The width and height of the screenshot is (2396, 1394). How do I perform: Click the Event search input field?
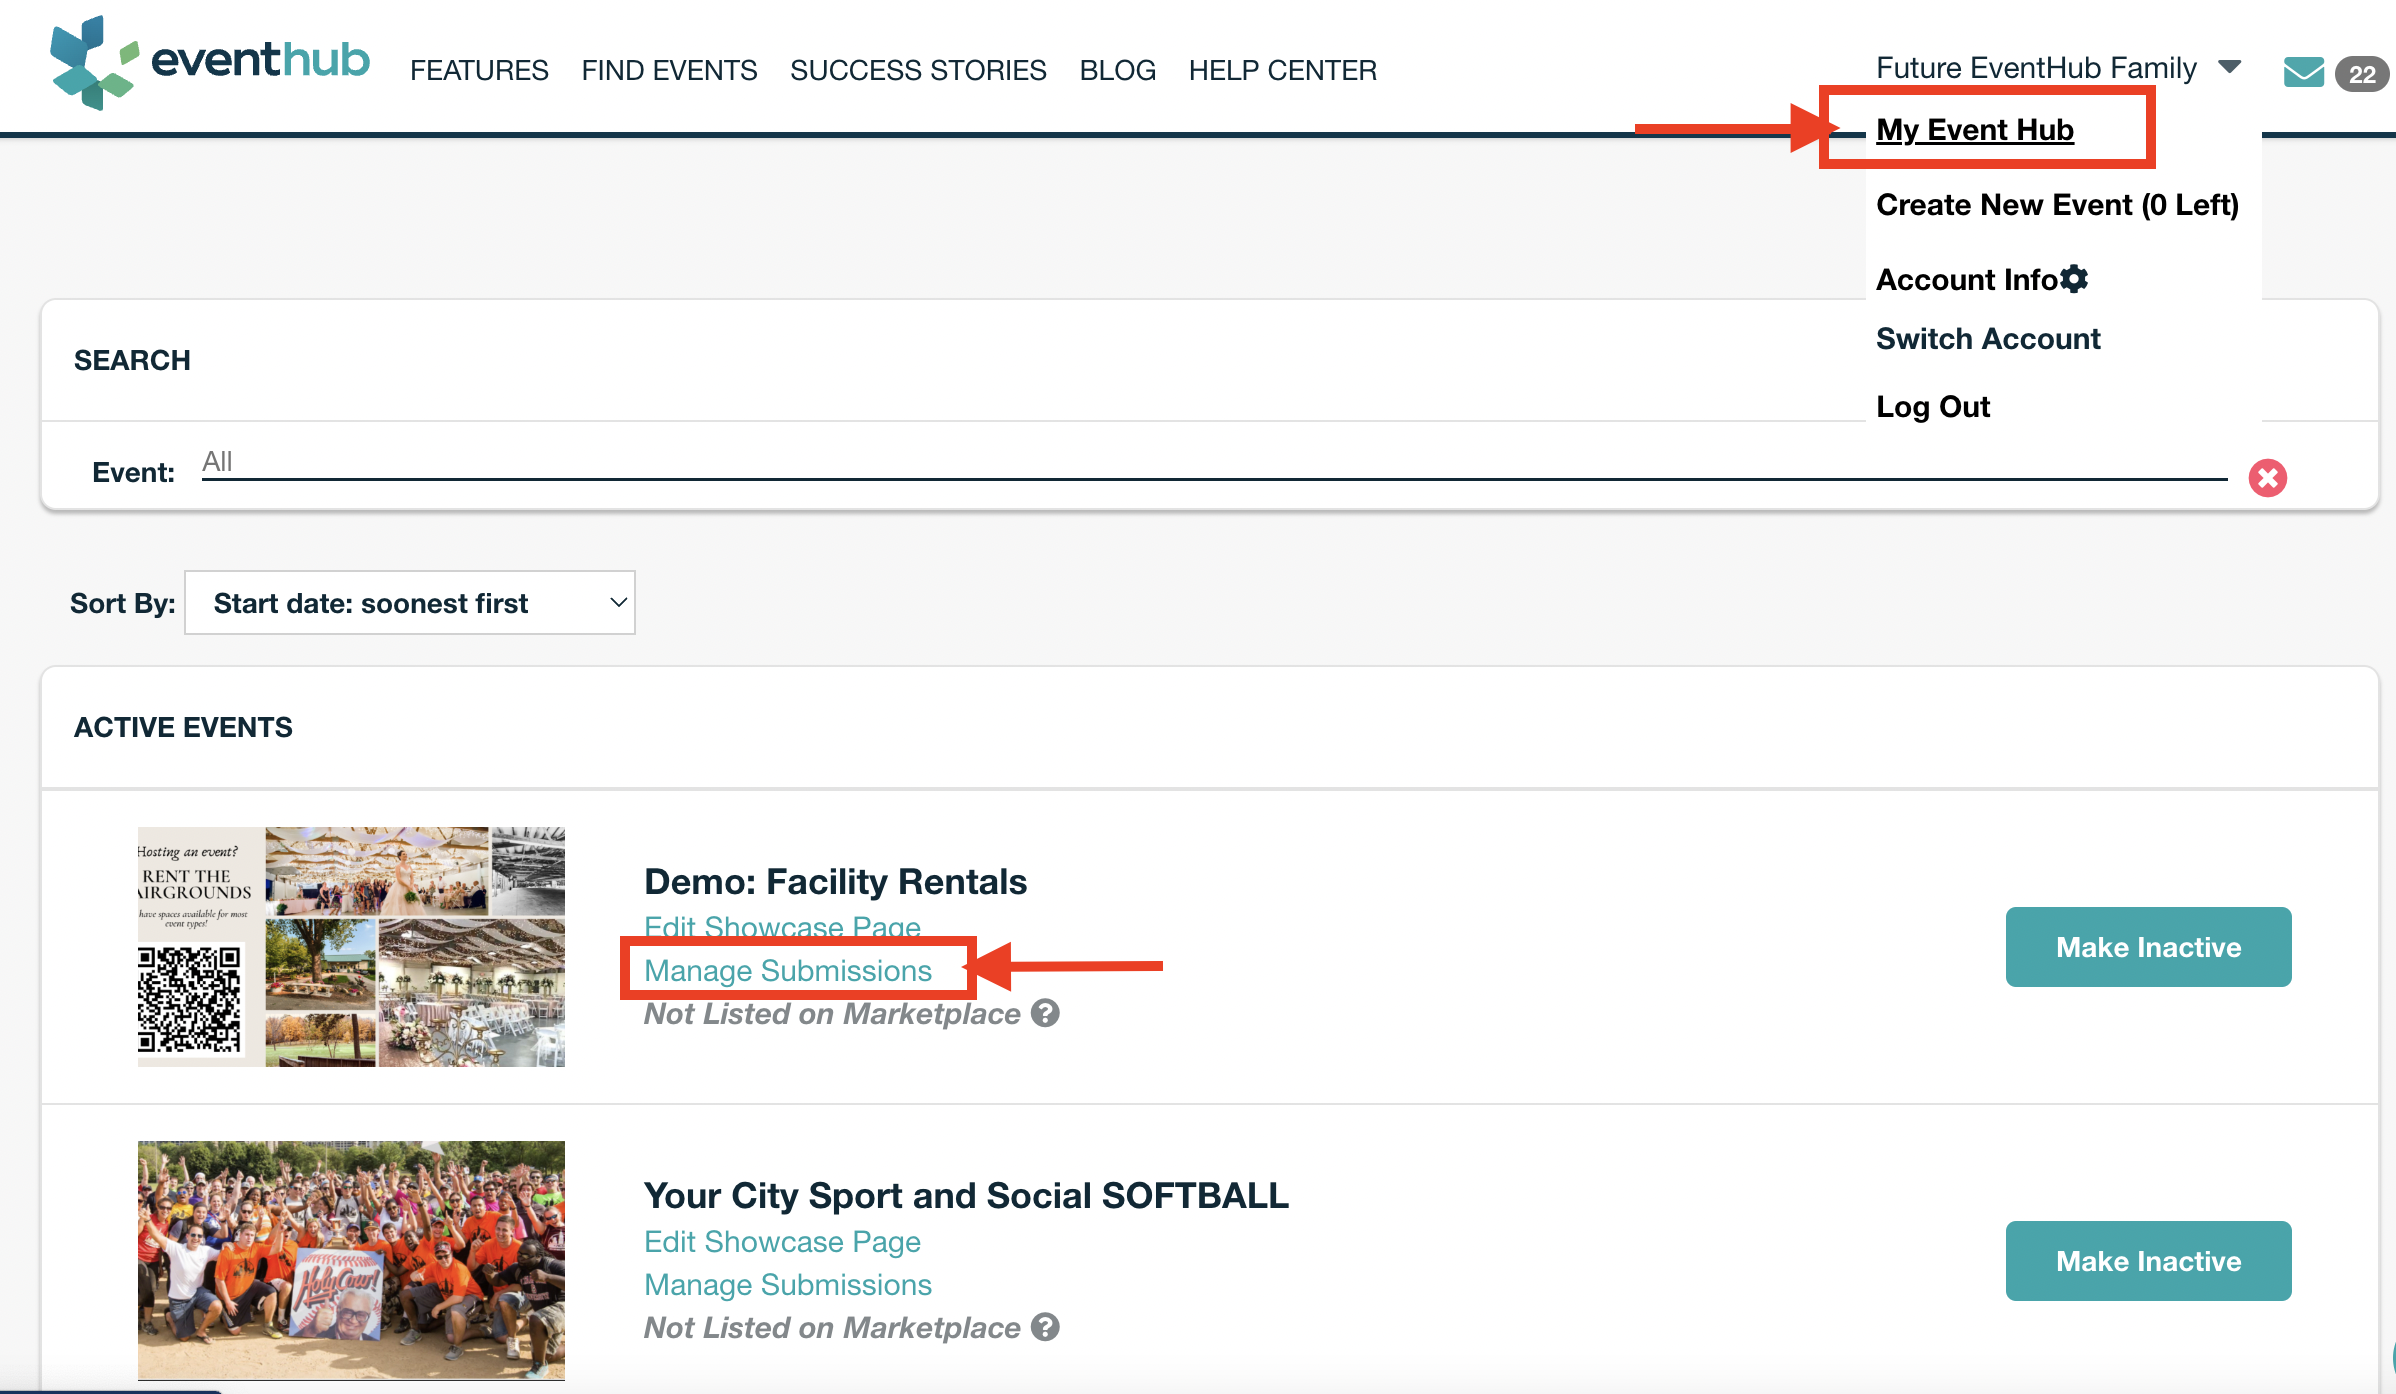point(1214,463)
